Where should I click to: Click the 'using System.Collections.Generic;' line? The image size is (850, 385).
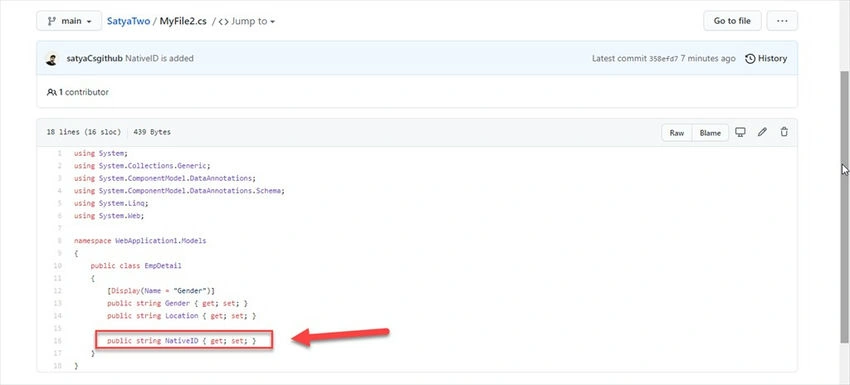pos(142,166)
